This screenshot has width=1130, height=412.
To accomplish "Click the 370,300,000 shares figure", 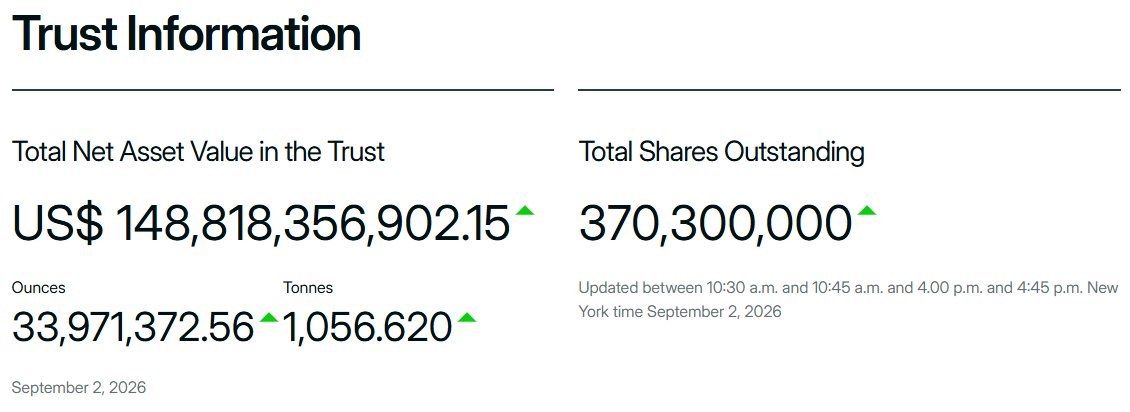I will pyautogui.click(x=715, y=223).
